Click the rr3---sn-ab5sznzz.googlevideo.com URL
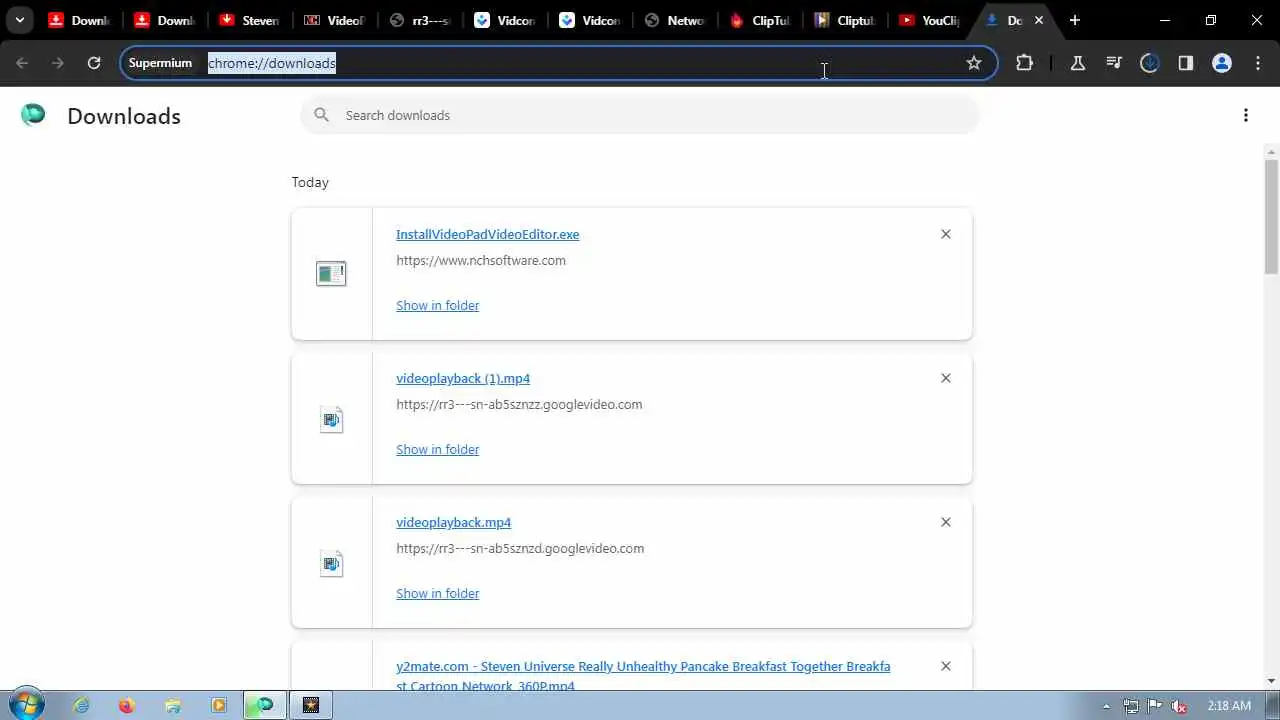The image size is (1280, 720). [519, 404]
